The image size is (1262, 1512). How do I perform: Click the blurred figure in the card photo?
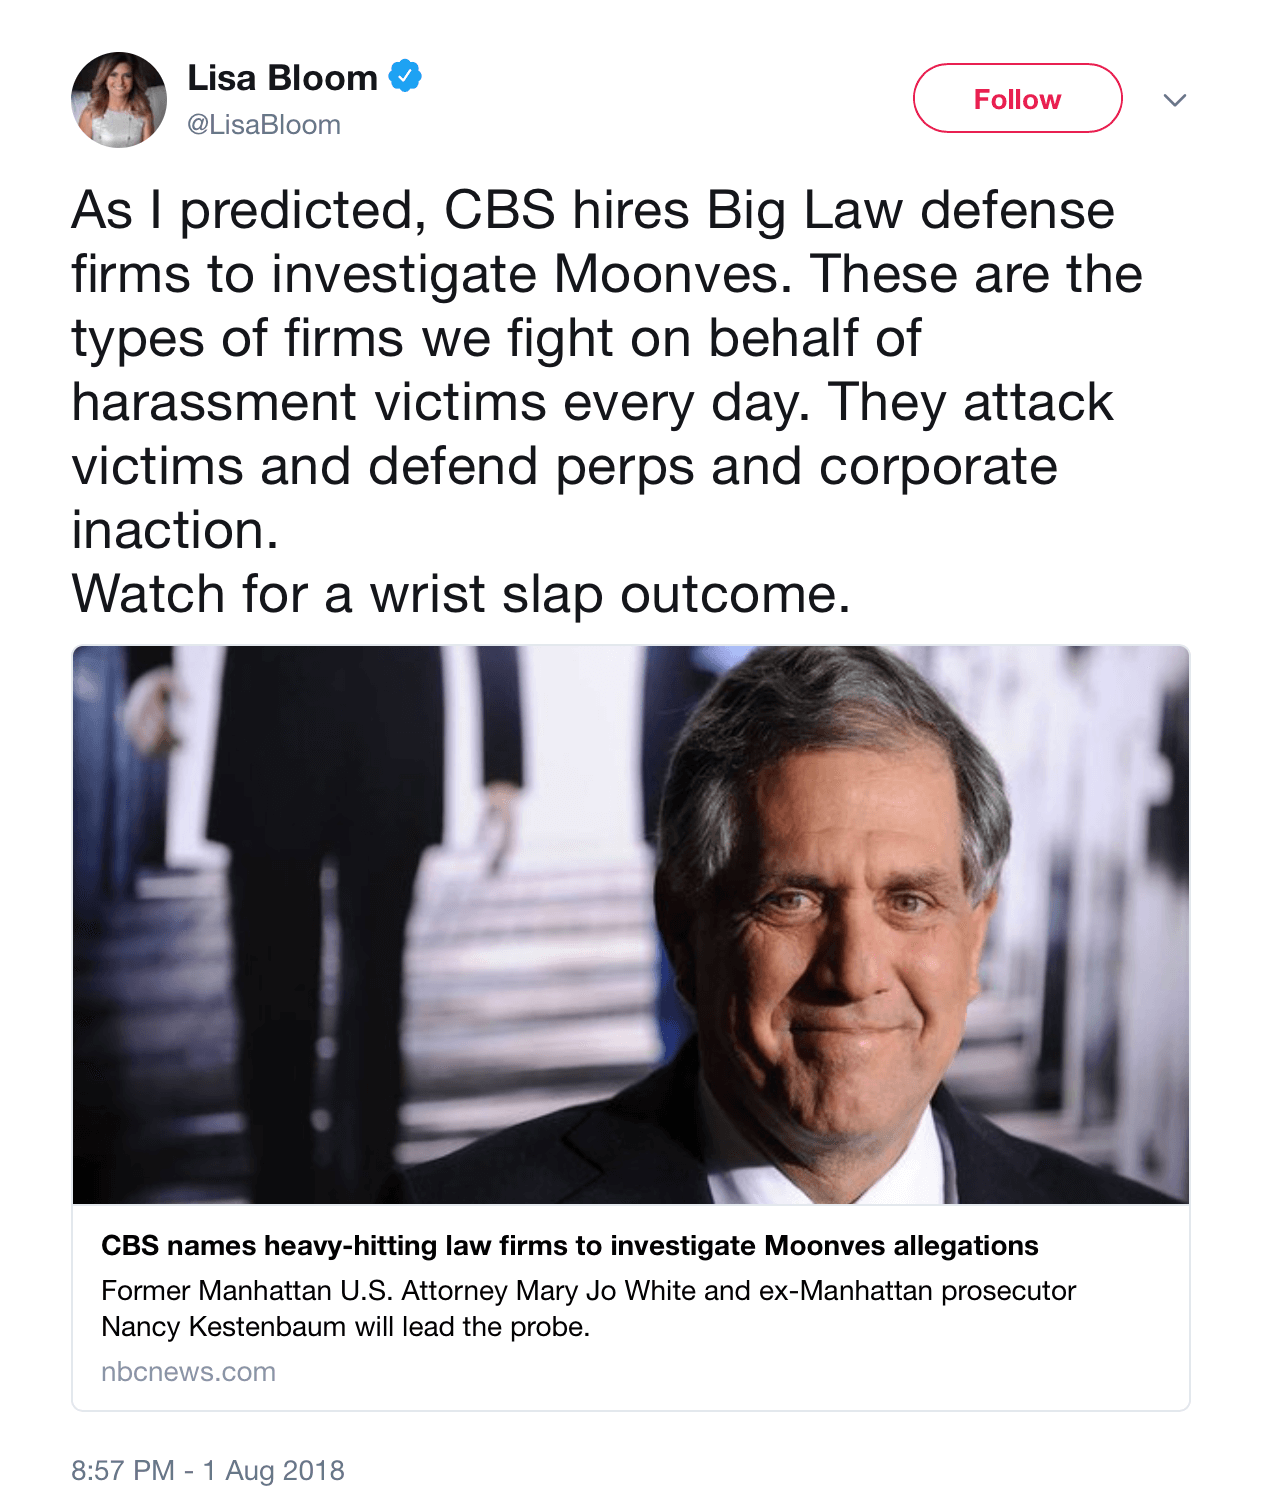[330, 900]
